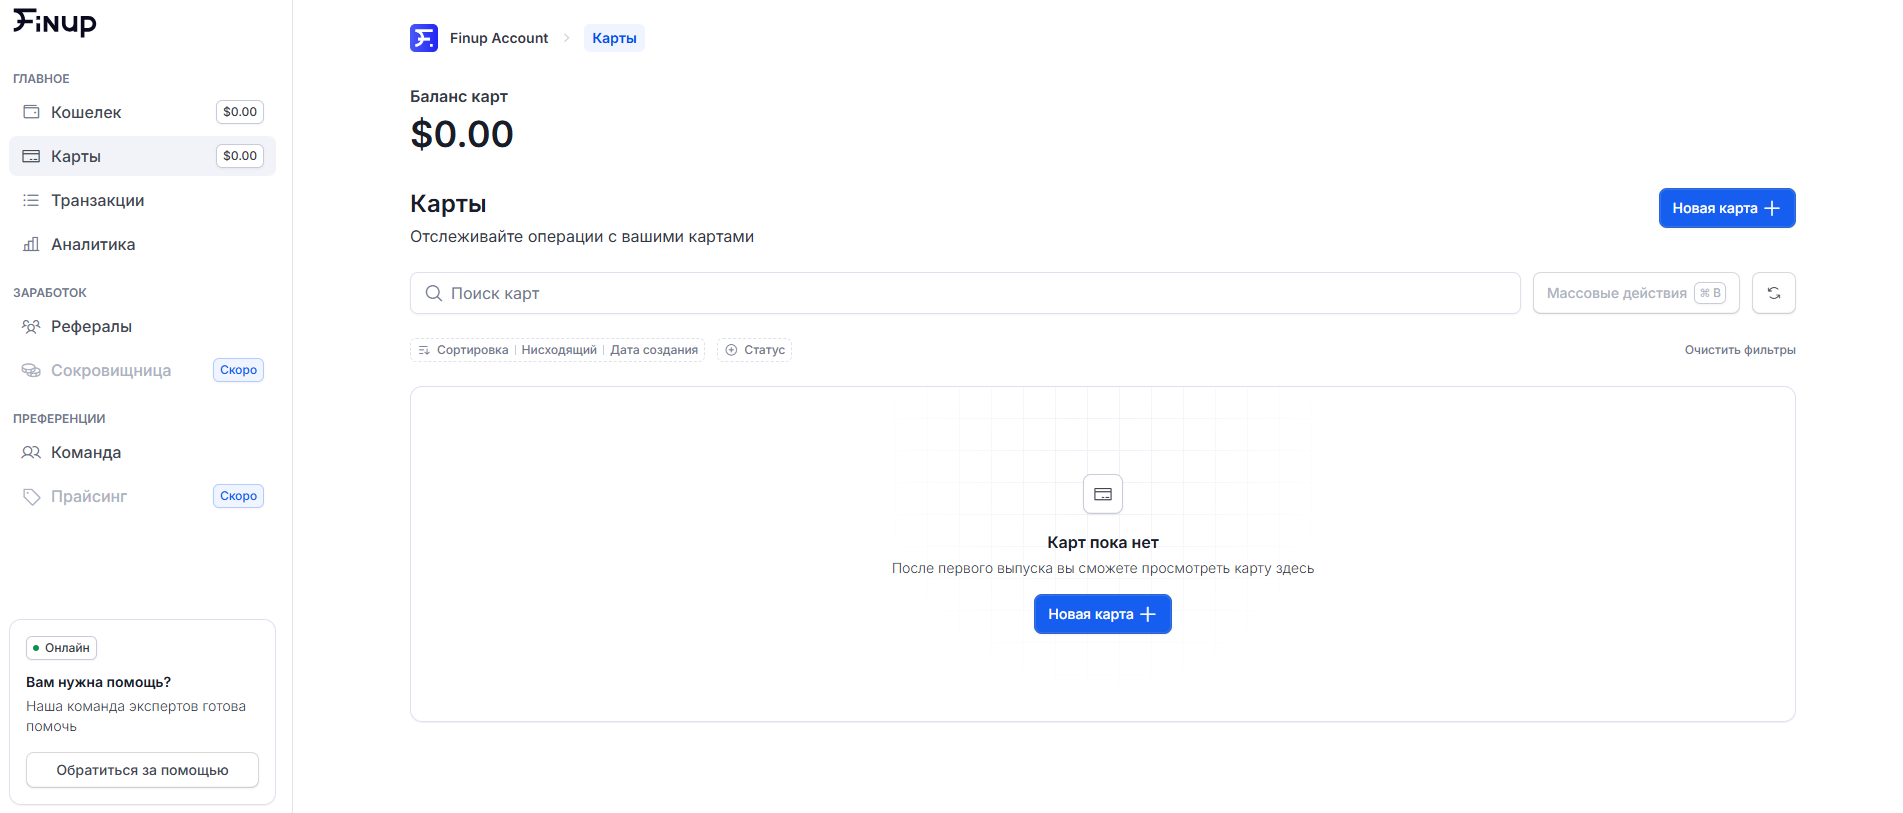
Task: Focus the Поиск карт search field
Action: pyautogui.click(x=965, y=293)
